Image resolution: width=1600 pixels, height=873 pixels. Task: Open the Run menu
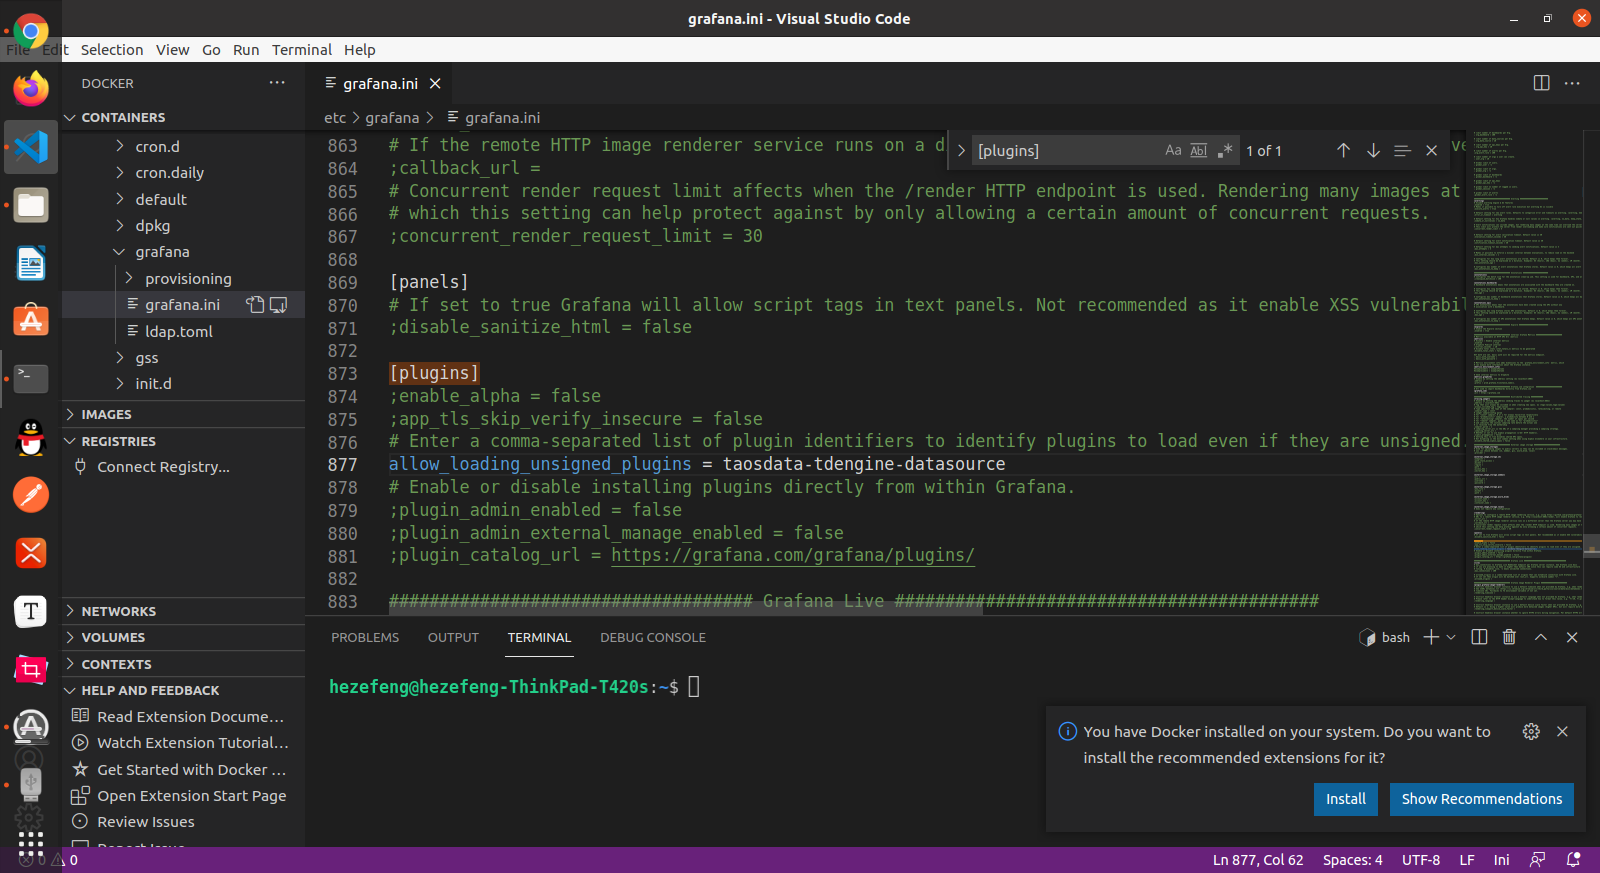pyautogui.click(x=246, y=50)
